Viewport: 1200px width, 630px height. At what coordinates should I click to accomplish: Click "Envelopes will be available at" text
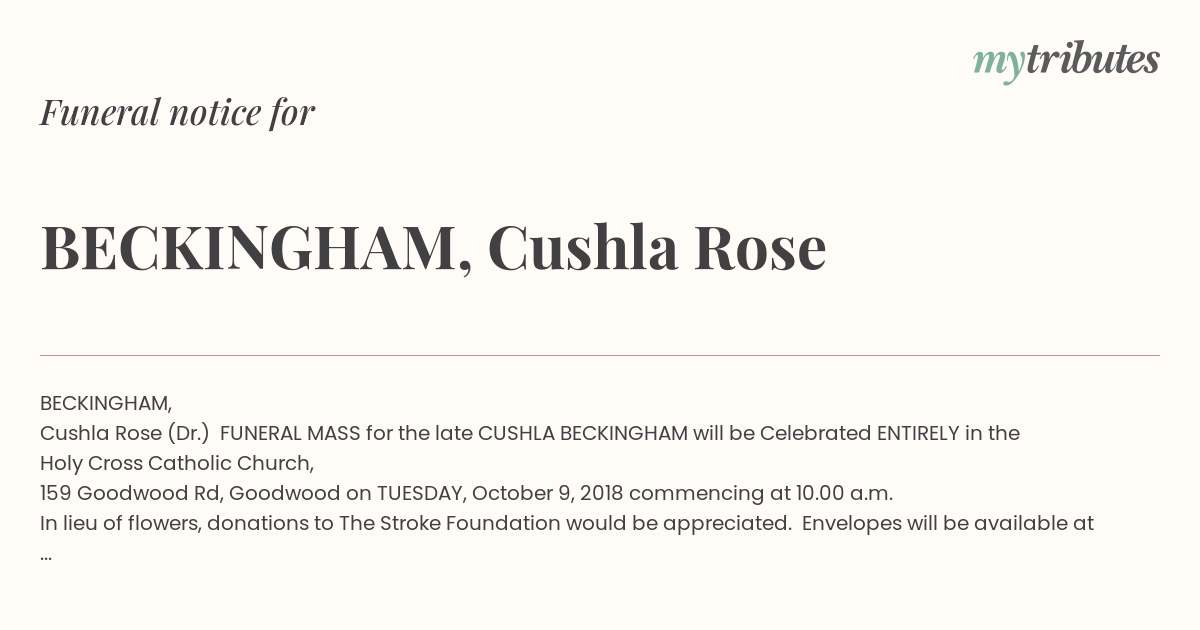[948, 523]
